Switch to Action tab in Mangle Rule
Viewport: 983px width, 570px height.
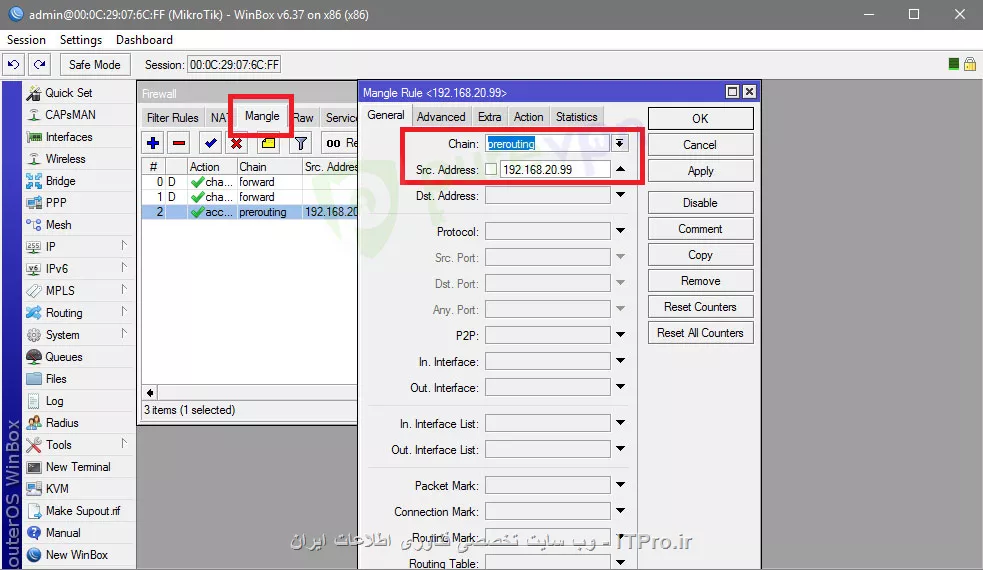(528, 117)
